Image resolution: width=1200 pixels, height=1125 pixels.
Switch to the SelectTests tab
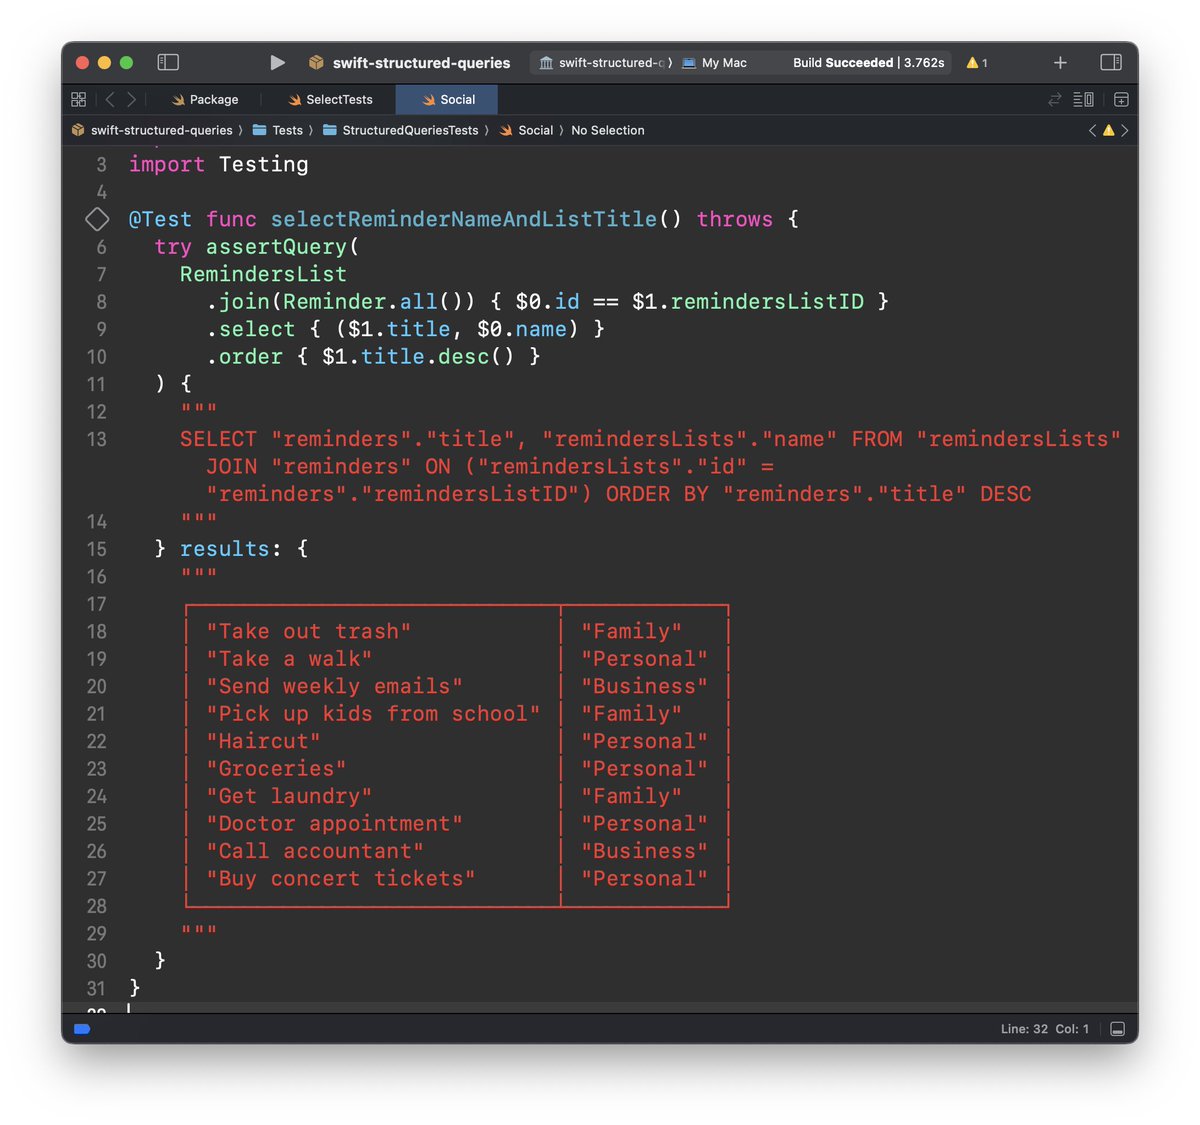tap(330, 99)
